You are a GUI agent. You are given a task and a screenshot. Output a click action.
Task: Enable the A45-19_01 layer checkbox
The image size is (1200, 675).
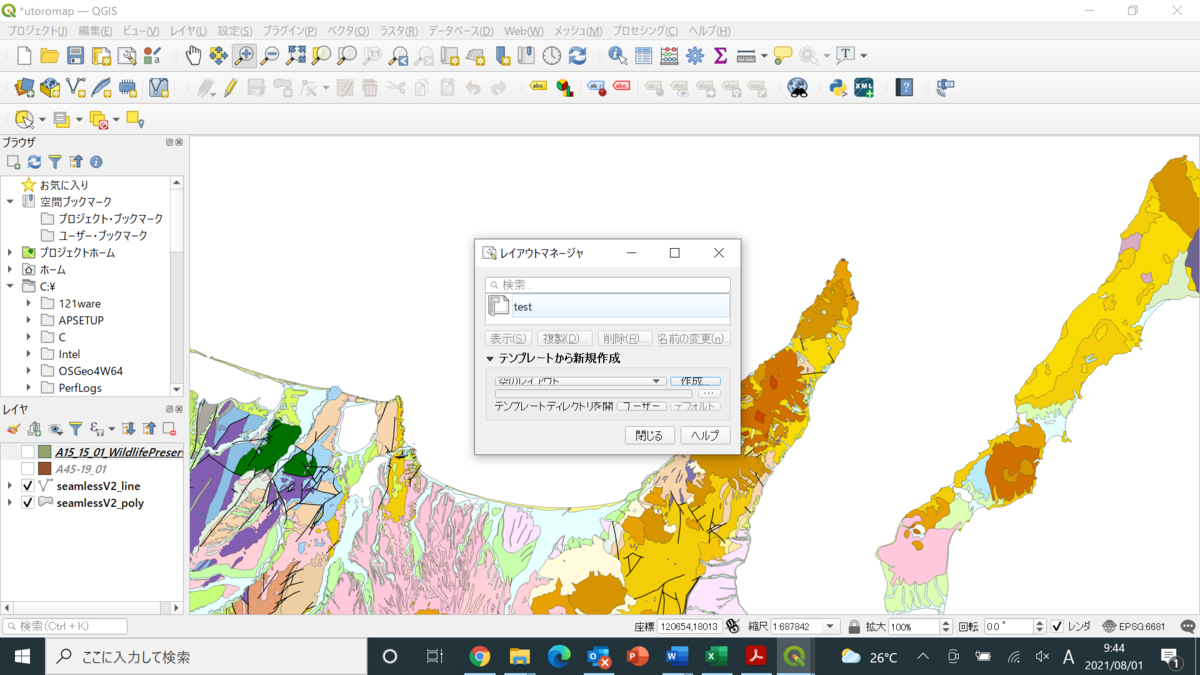(28, 469)
